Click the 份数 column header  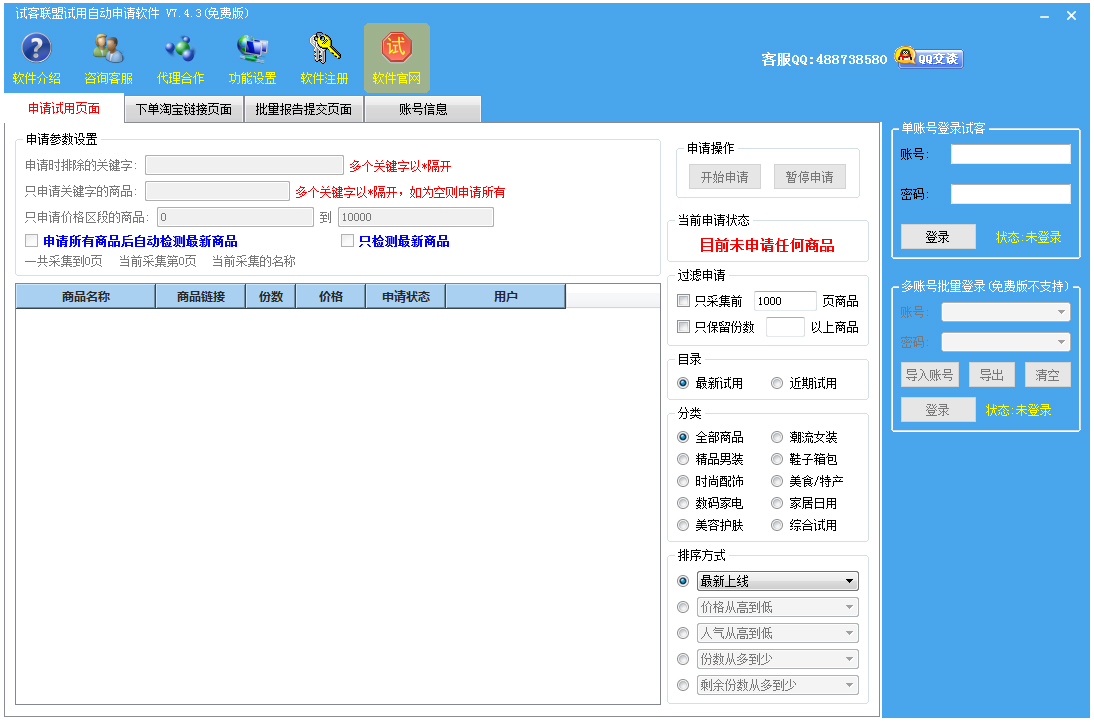pos(271,296)
